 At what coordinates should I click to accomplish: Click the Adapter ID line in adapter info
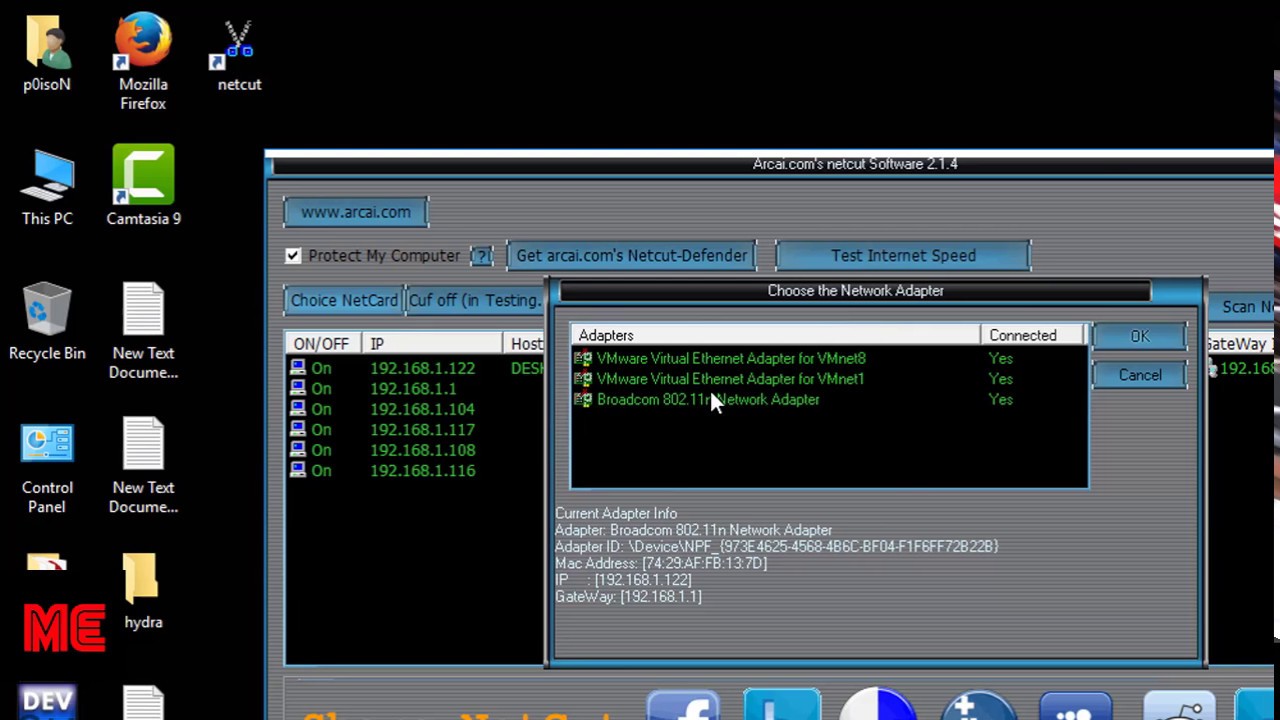[x=777, y=547]
